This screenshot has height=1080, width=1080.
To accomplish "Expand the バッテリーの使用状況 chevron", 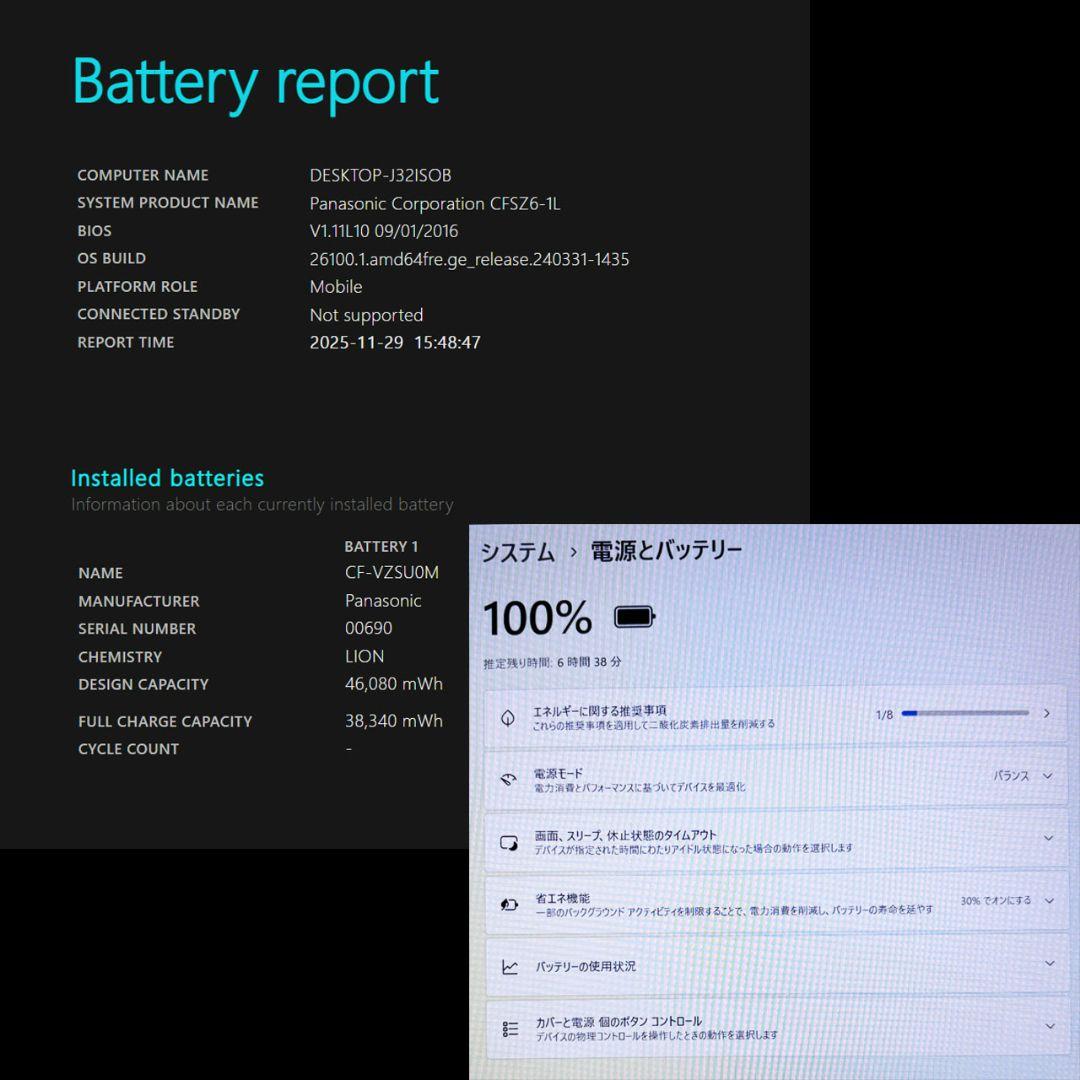I will (x=1049, y=963).
